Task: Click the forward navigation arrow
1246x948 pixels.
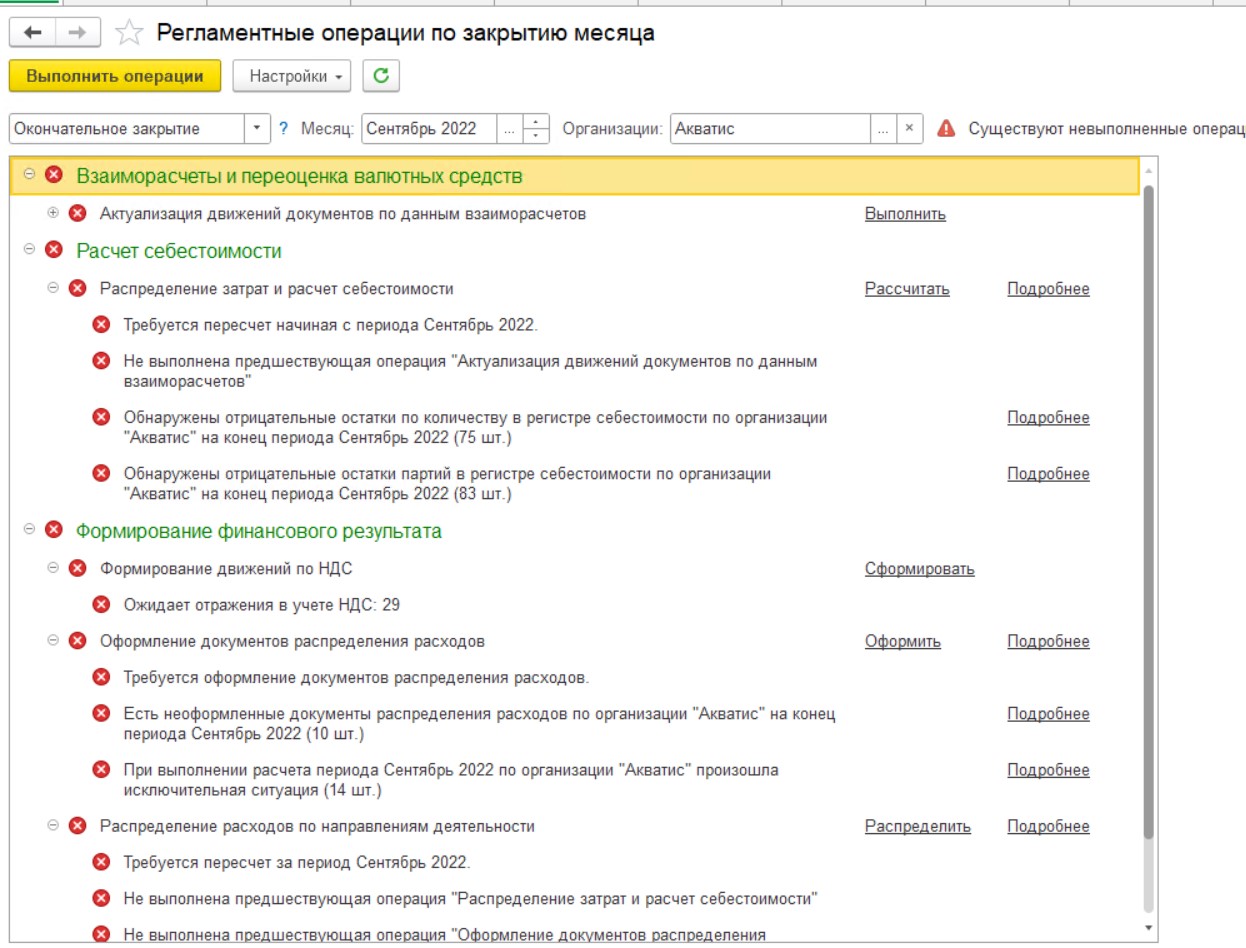Action: 77,33
